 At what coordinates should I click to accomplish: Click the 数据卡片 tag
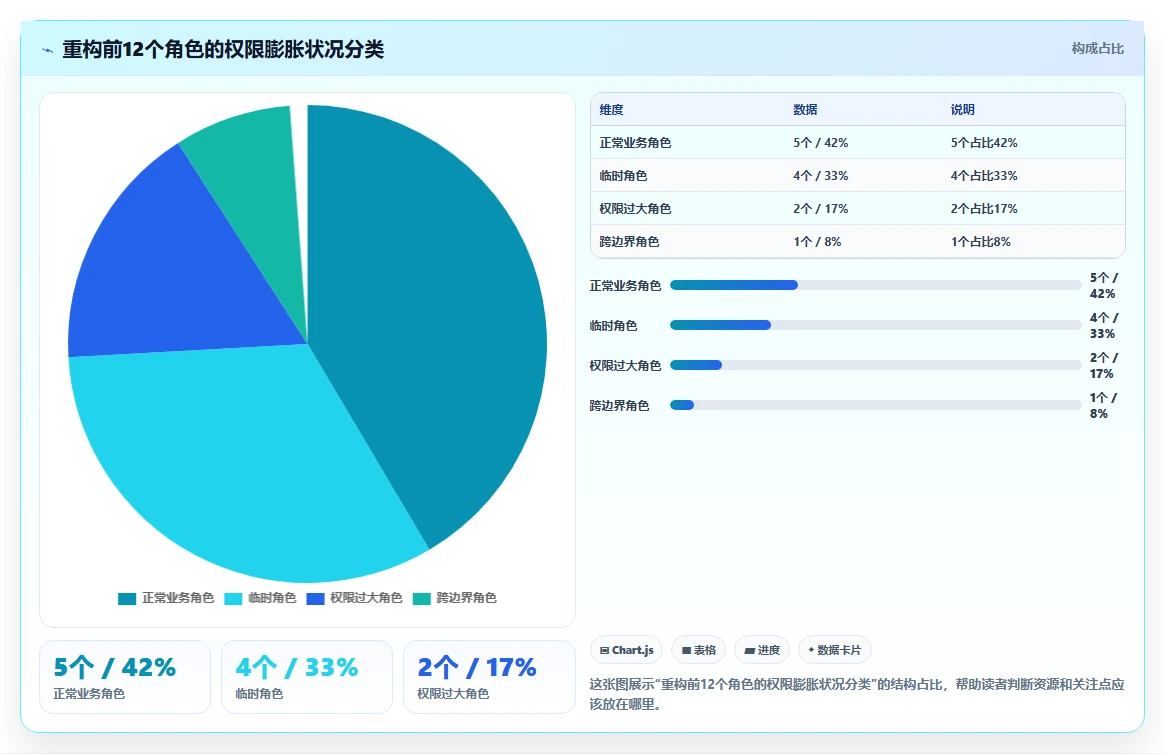click(834, 650)
